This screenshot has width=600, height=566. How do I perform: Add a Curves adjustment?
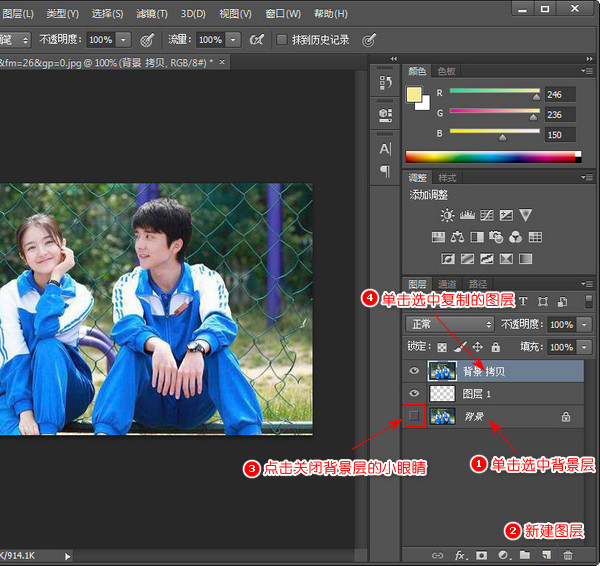(x=487, y=215)
